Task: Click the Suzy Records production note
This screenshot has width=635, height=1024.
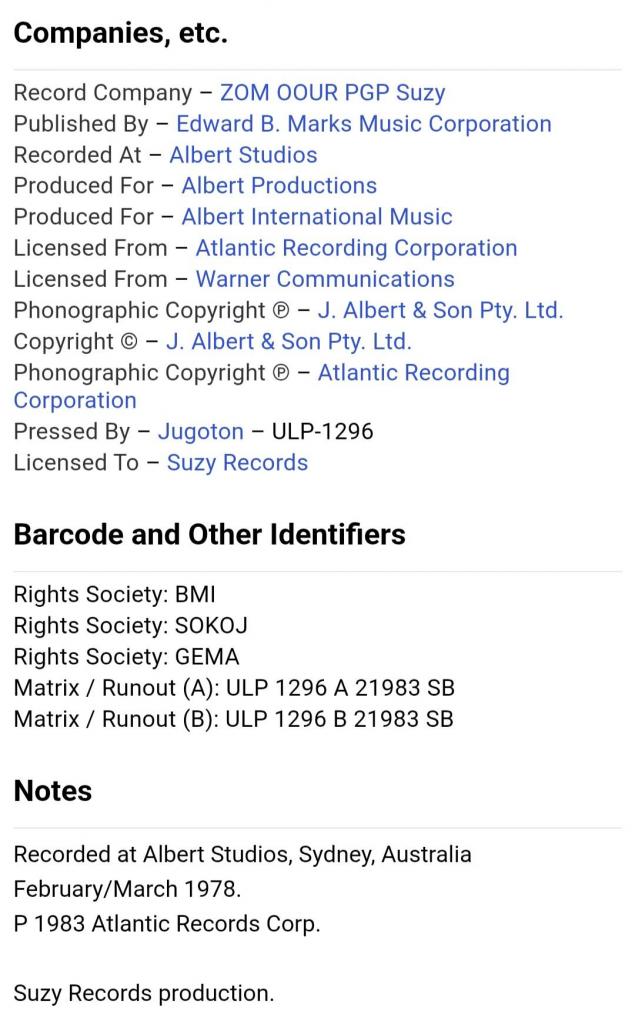Action: [x=143, y=994]
